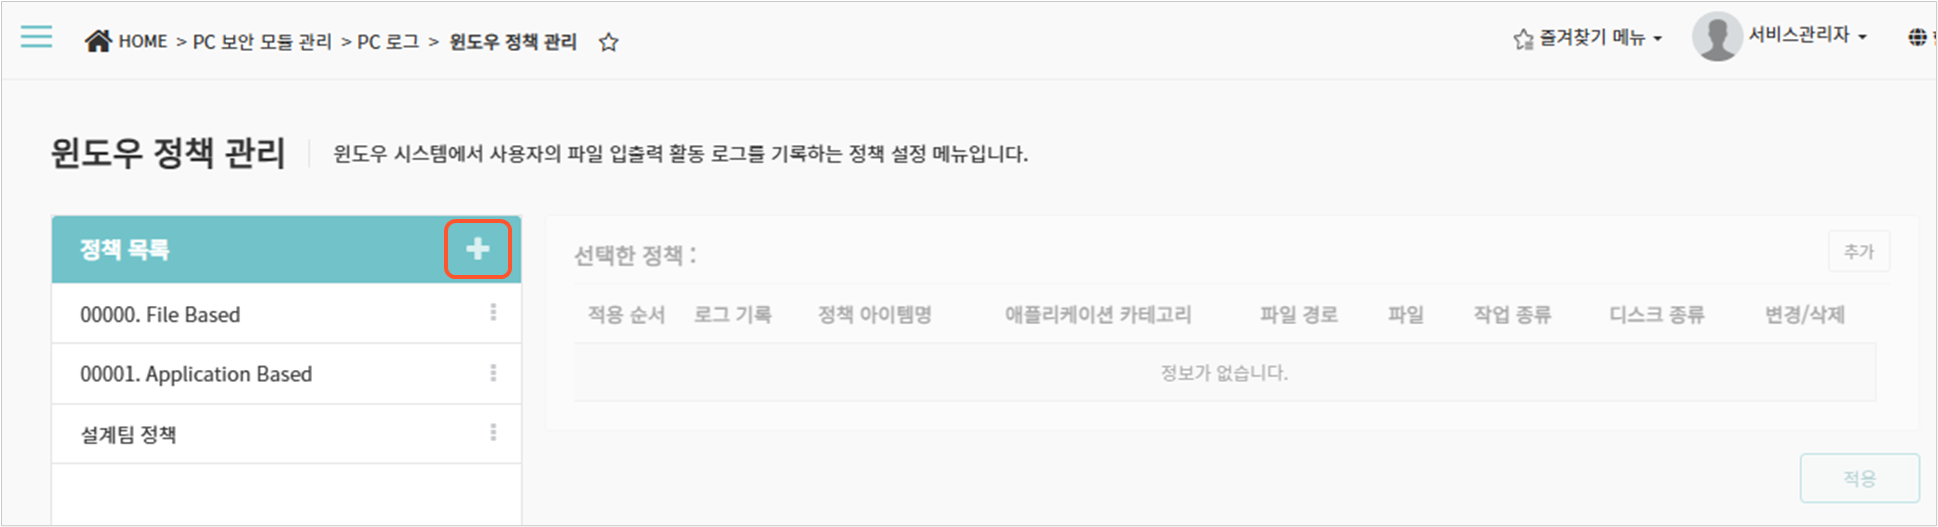Go to PC 보안 모듈 관리 breadcrumb
Image resolution: width=1938 pixels, height=527 pixels.
point(262,42)
